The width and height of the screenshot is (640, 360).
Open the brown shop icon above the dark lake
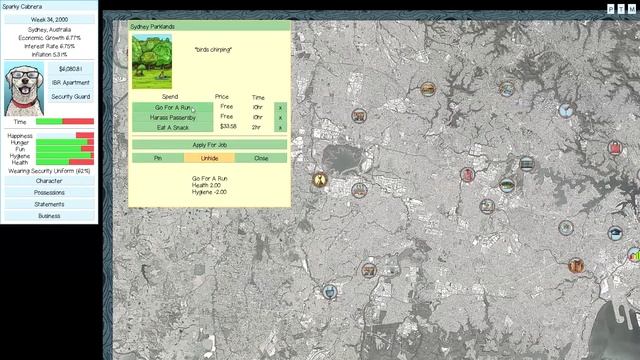click(359, 116)
